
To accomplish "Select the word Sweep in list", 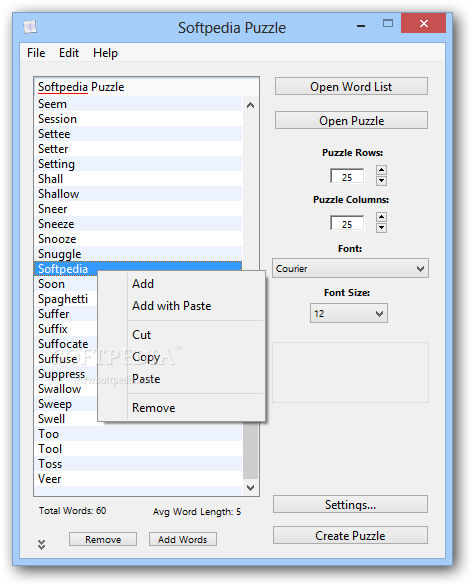I will click(x=55, y=404).
